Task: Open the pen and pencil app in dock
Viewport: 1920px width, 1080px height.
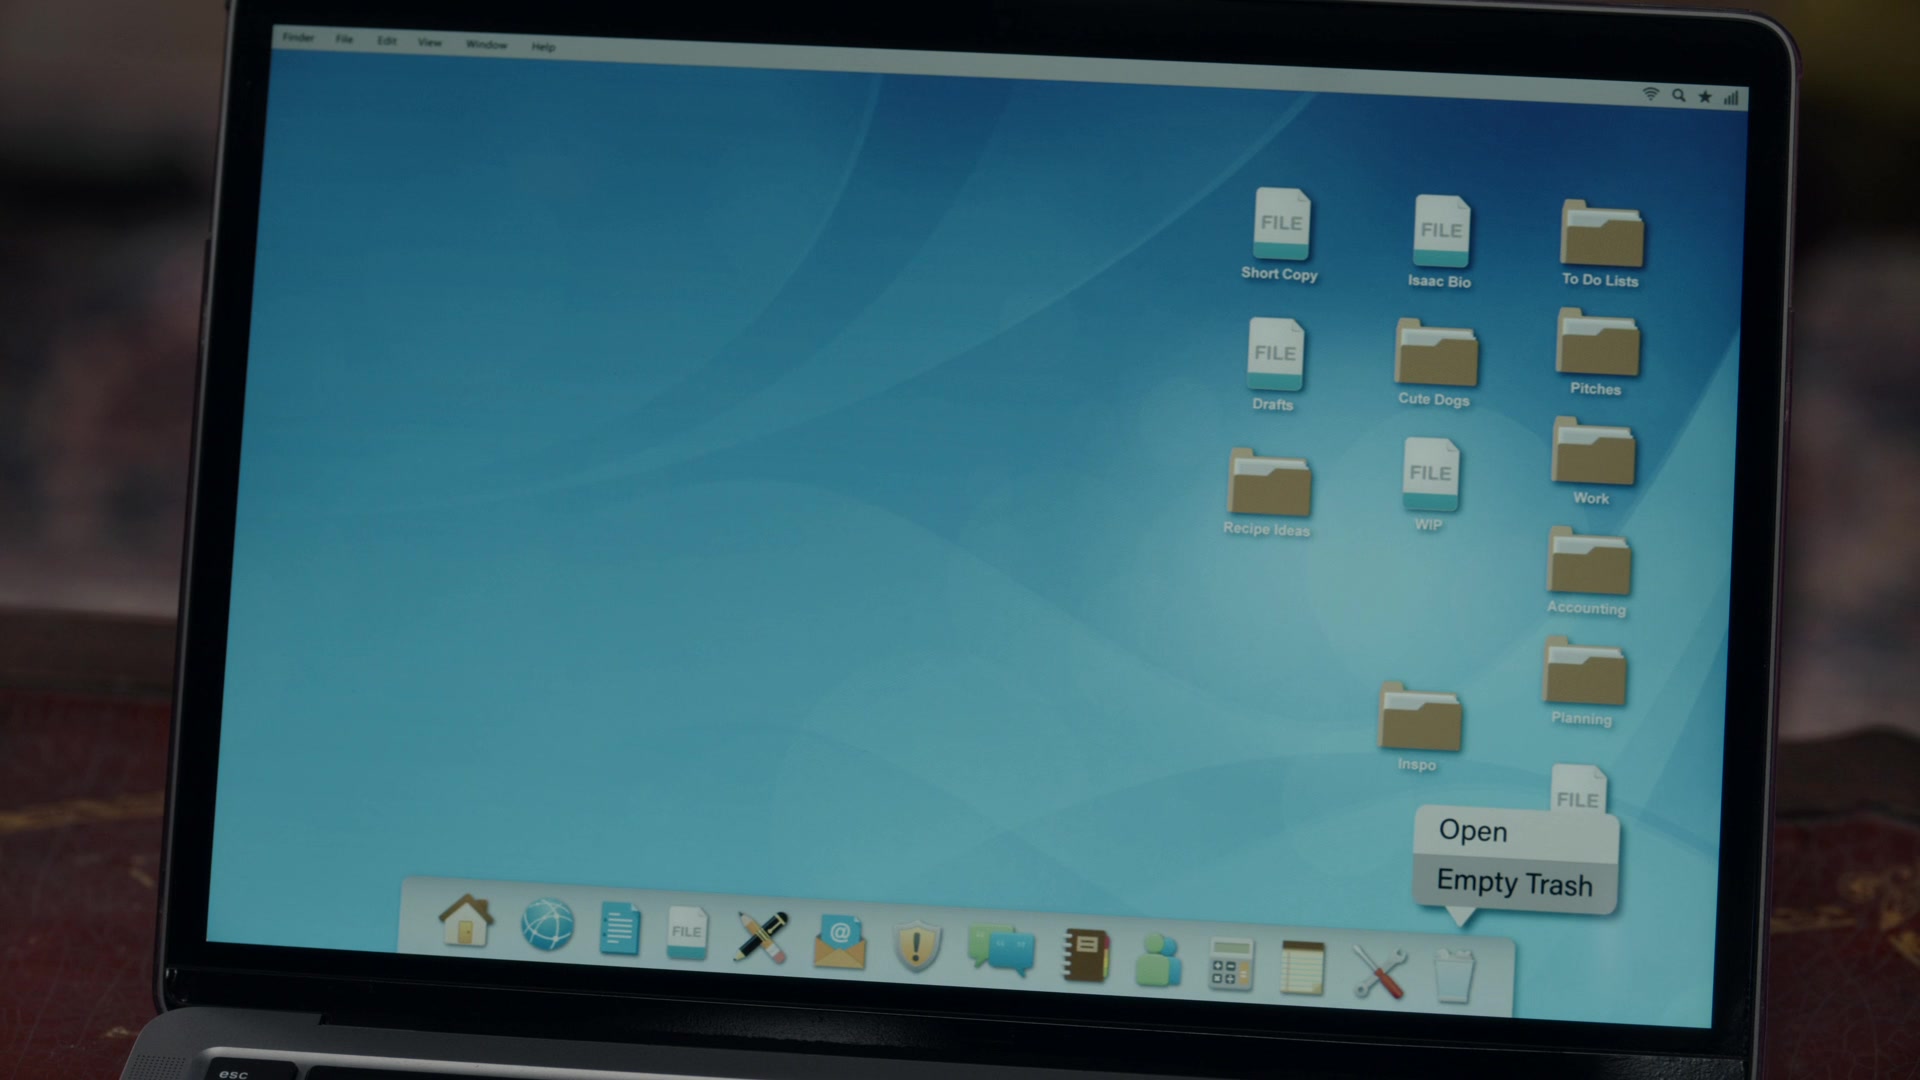Action: pyautogui.click(x=761, y=937)
